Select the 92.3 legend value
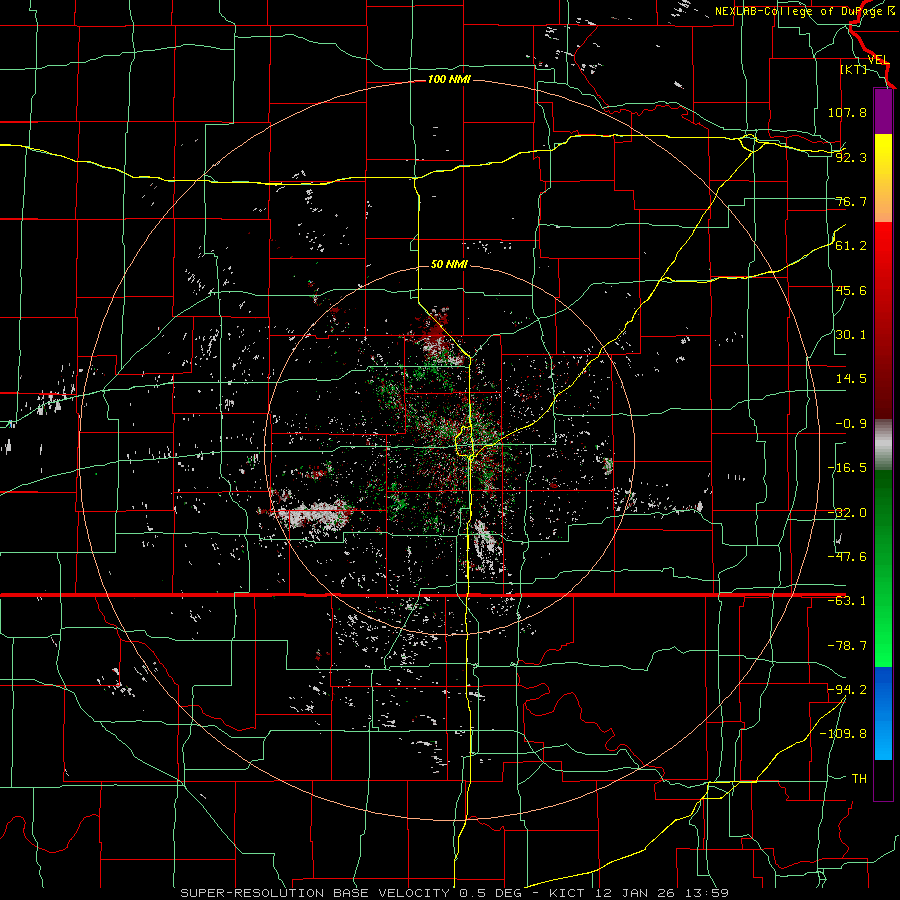 [x=851, y=157]
